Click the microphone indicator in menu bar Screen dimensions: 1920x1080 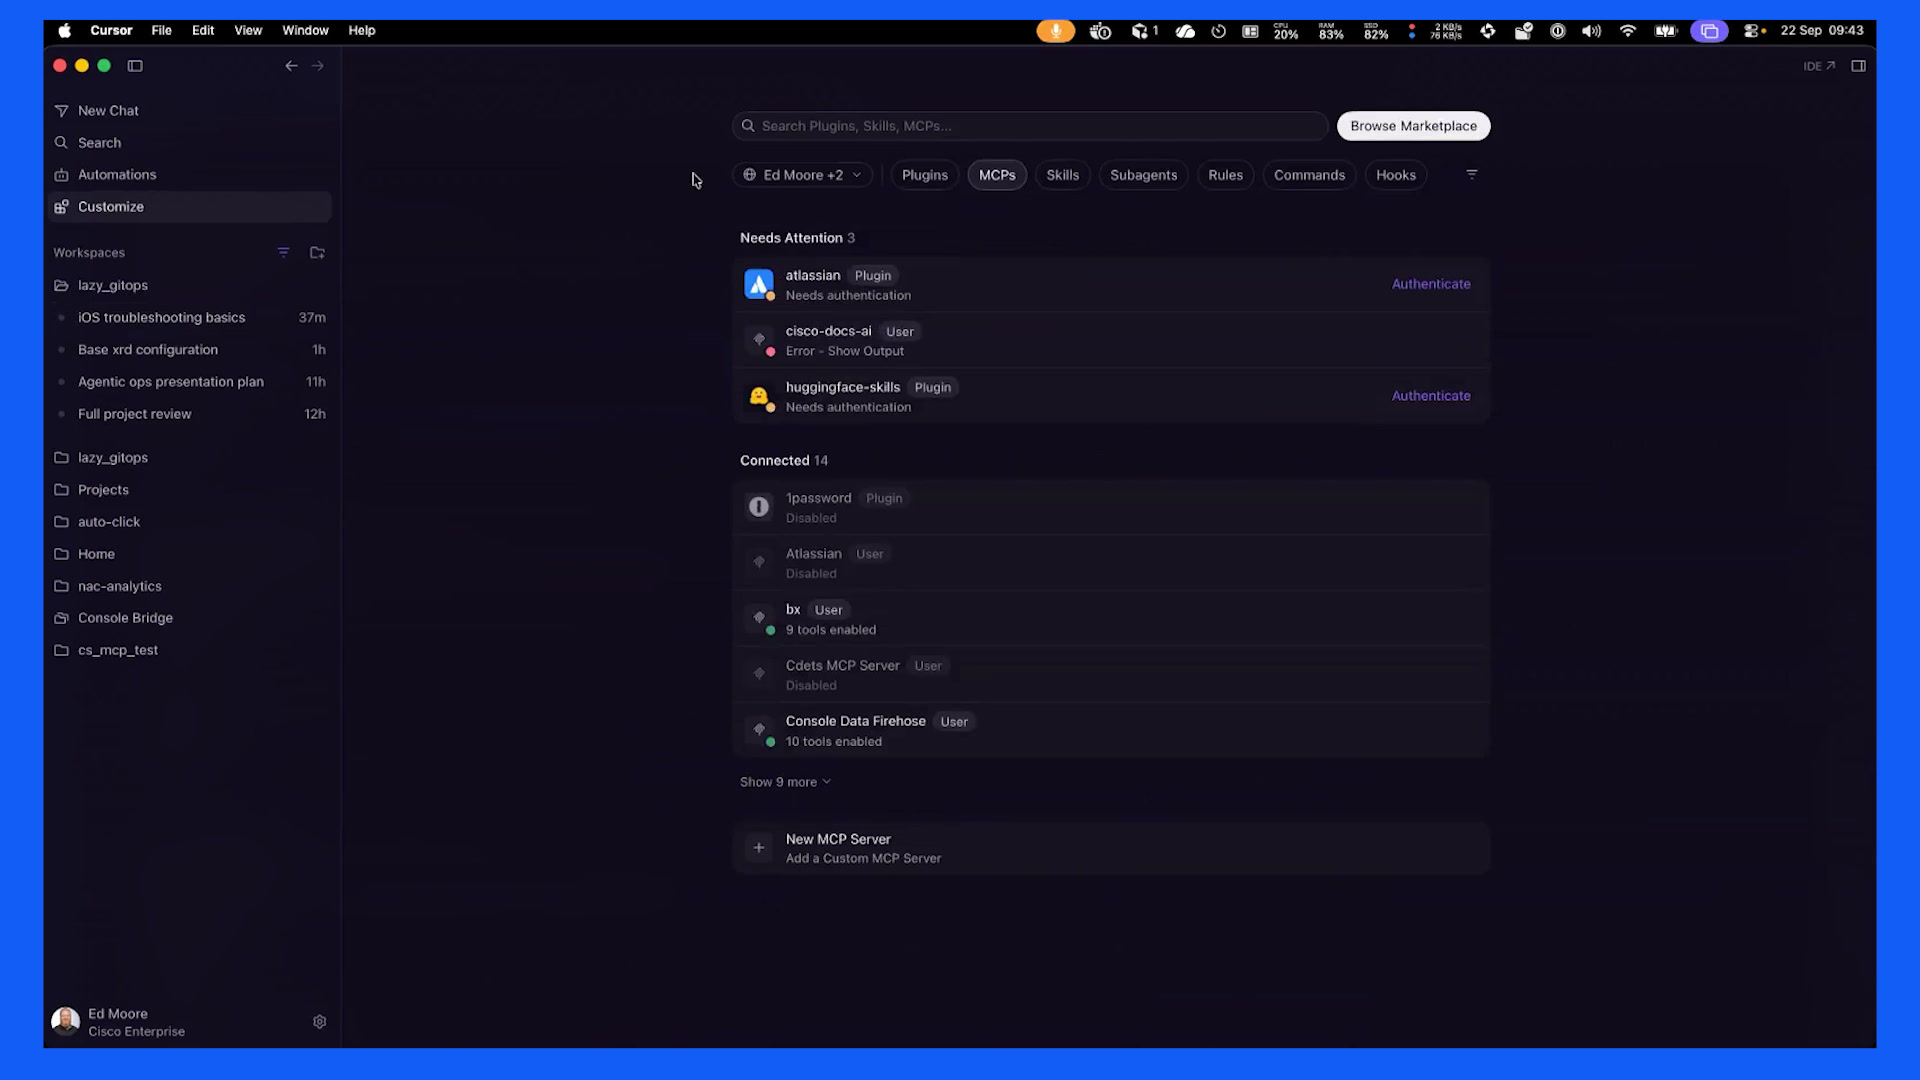coord(1055,31)
